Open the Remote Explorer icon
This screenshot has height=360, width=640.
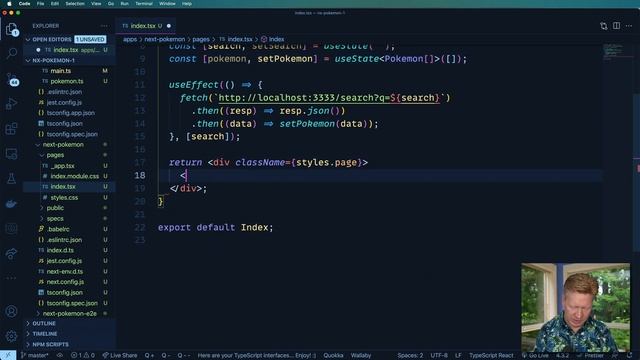11,154
